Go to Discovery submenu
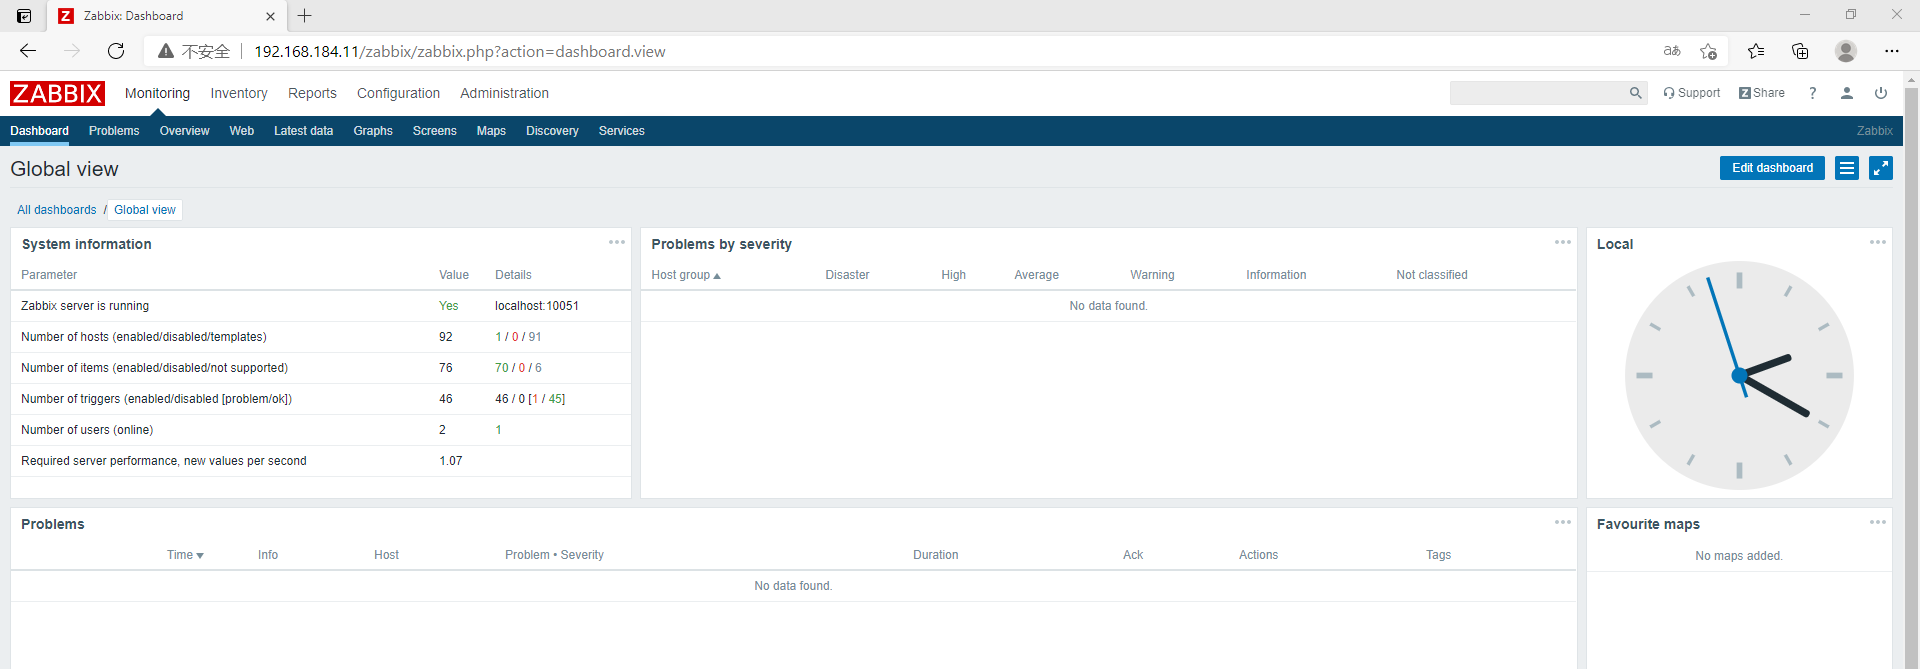 pos(552,131)
